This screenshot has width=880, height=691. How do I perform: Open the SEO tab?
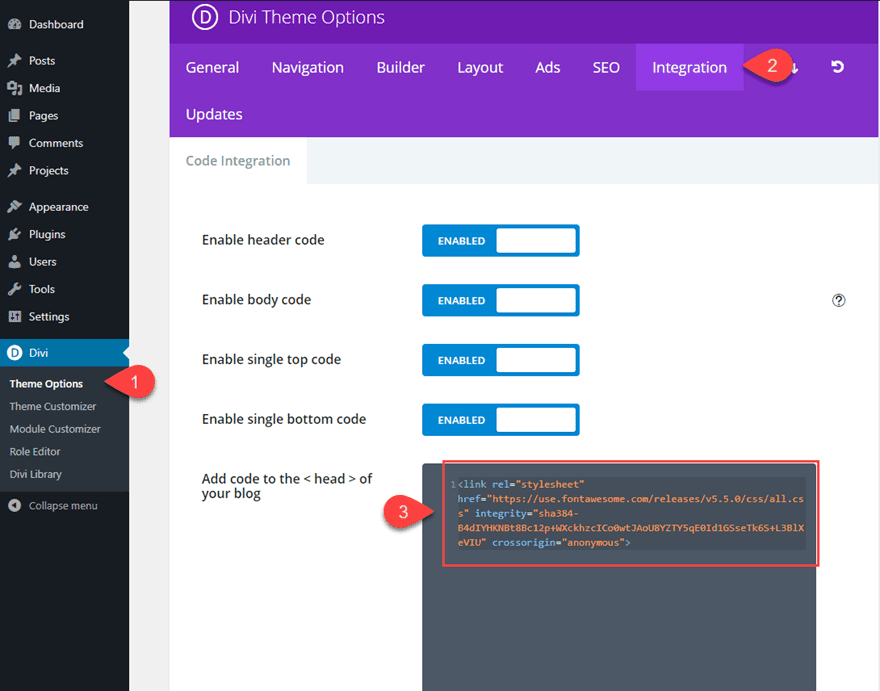click(606, 67)
